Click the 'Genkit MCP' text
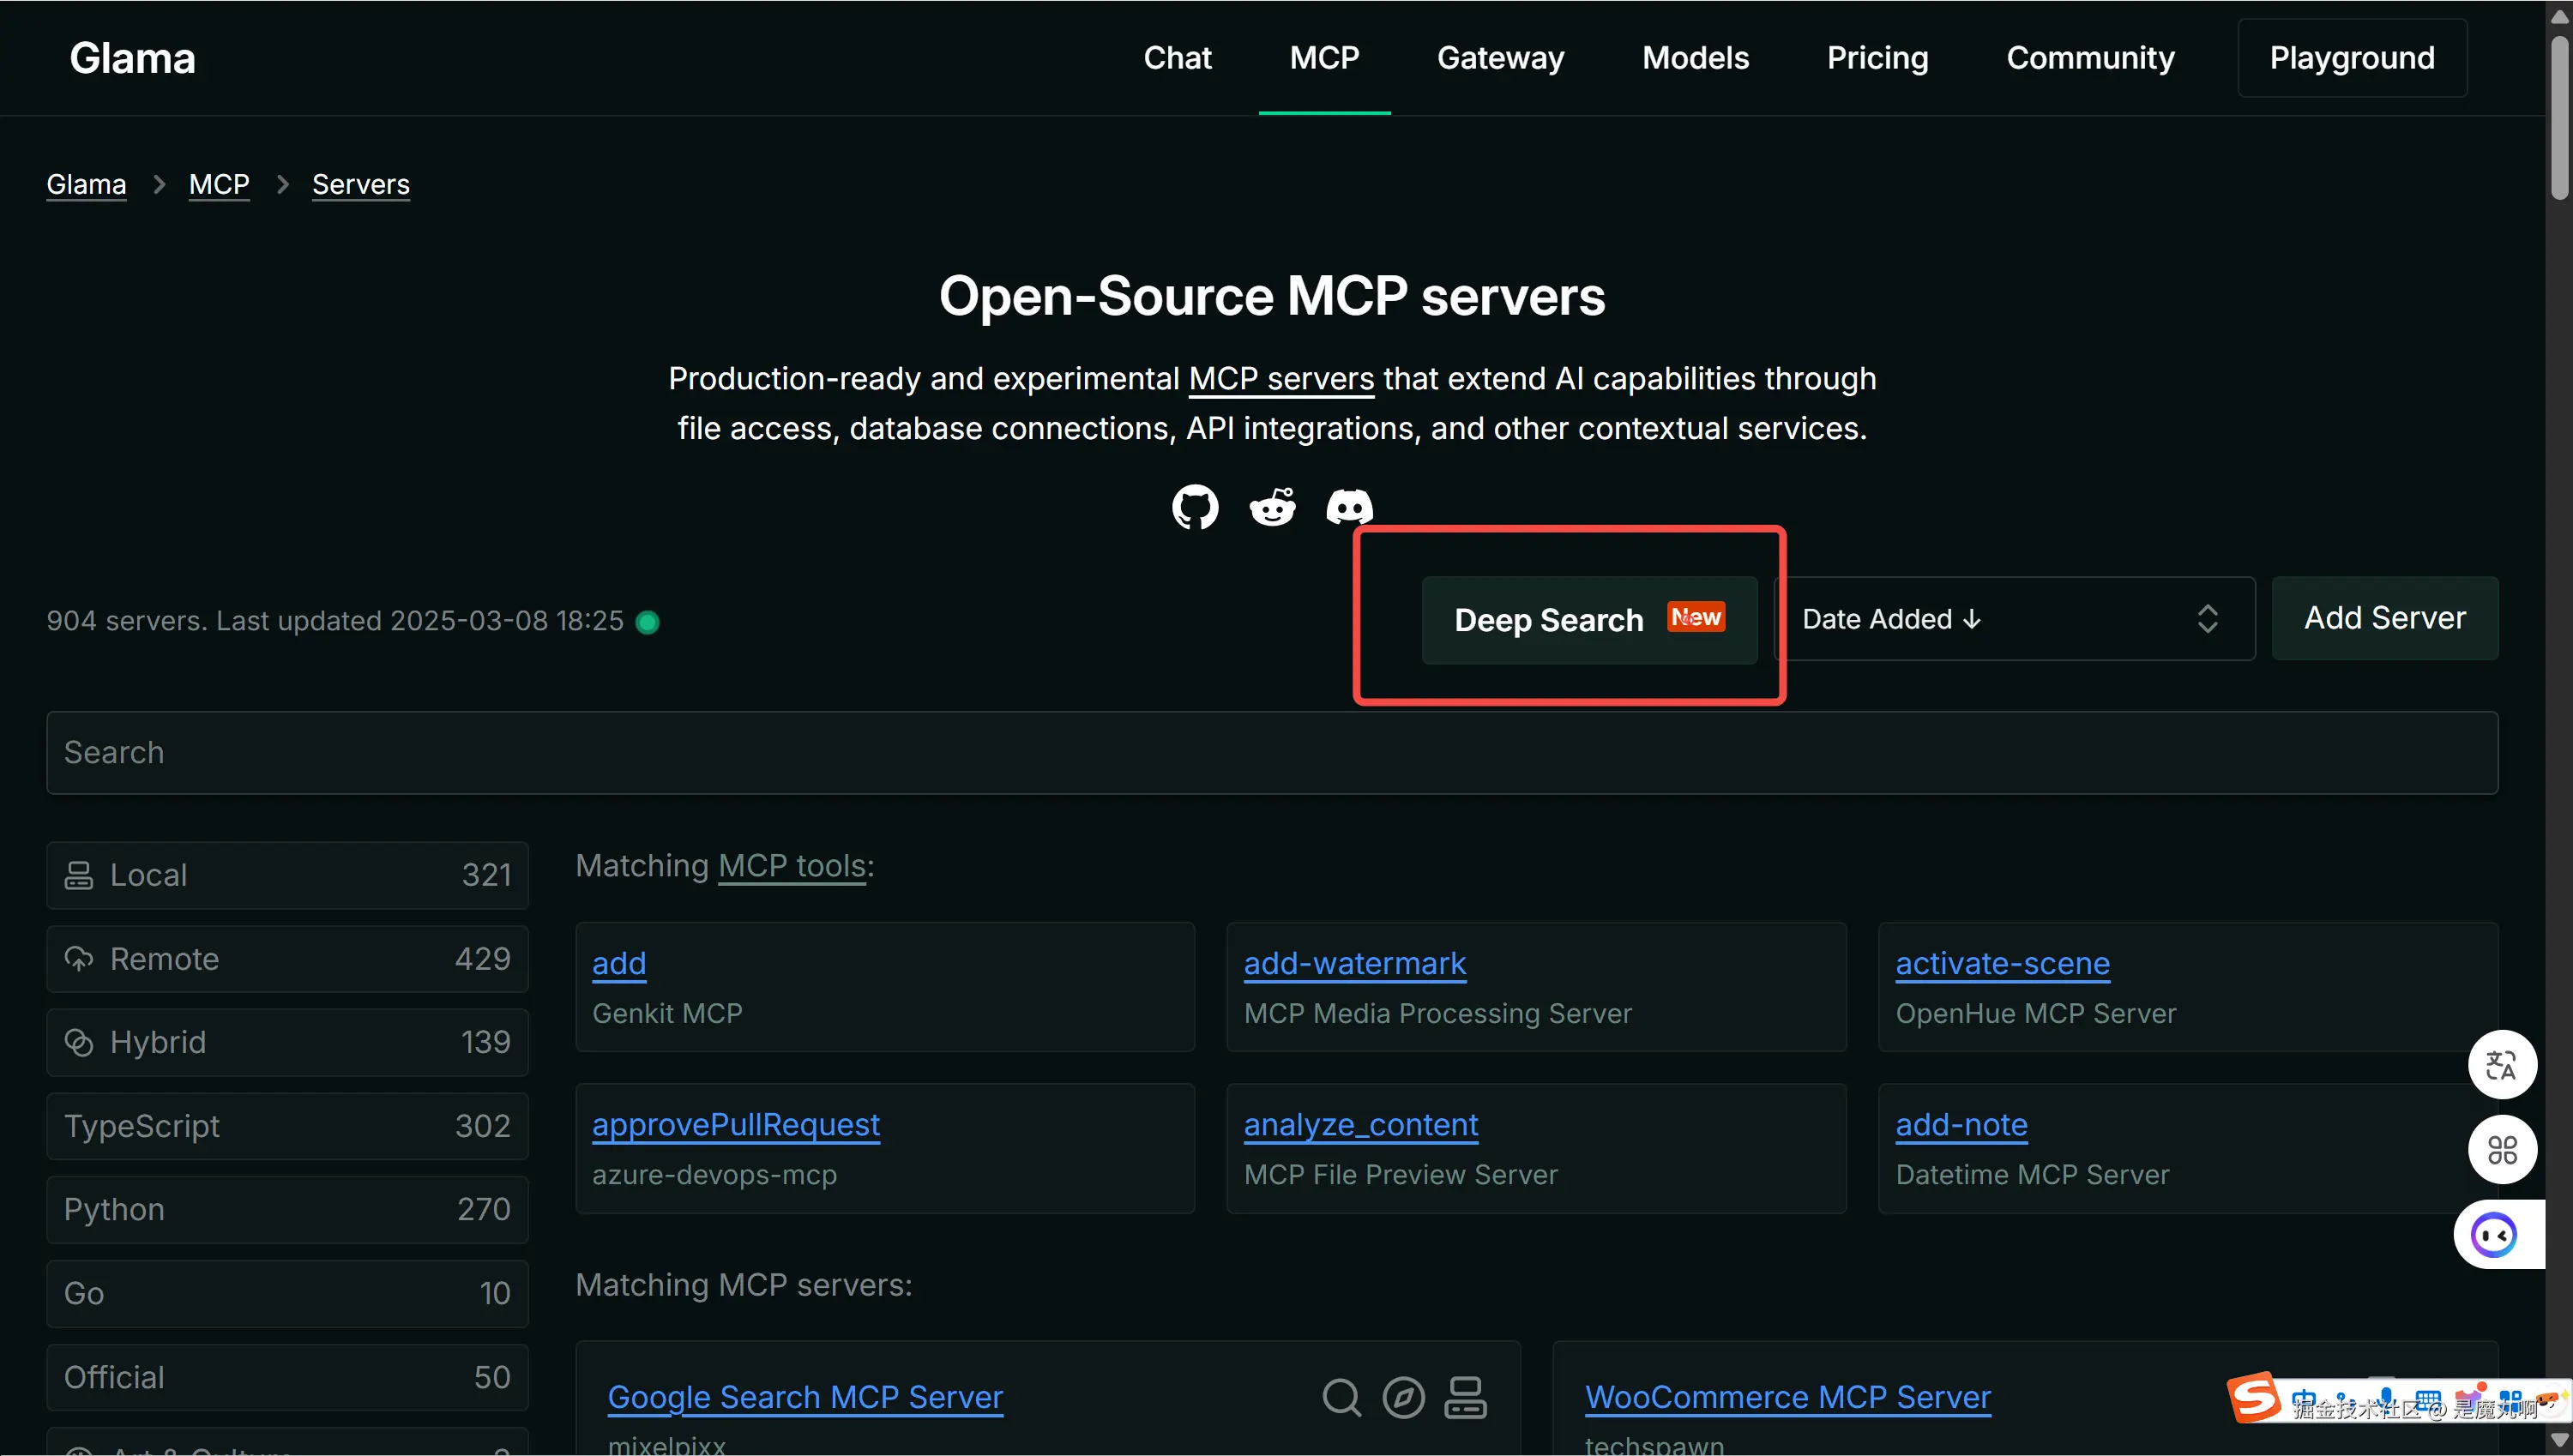The width and height of the screenshot is (2573, 1456). pyautogui.click(x=667, y=1014)
